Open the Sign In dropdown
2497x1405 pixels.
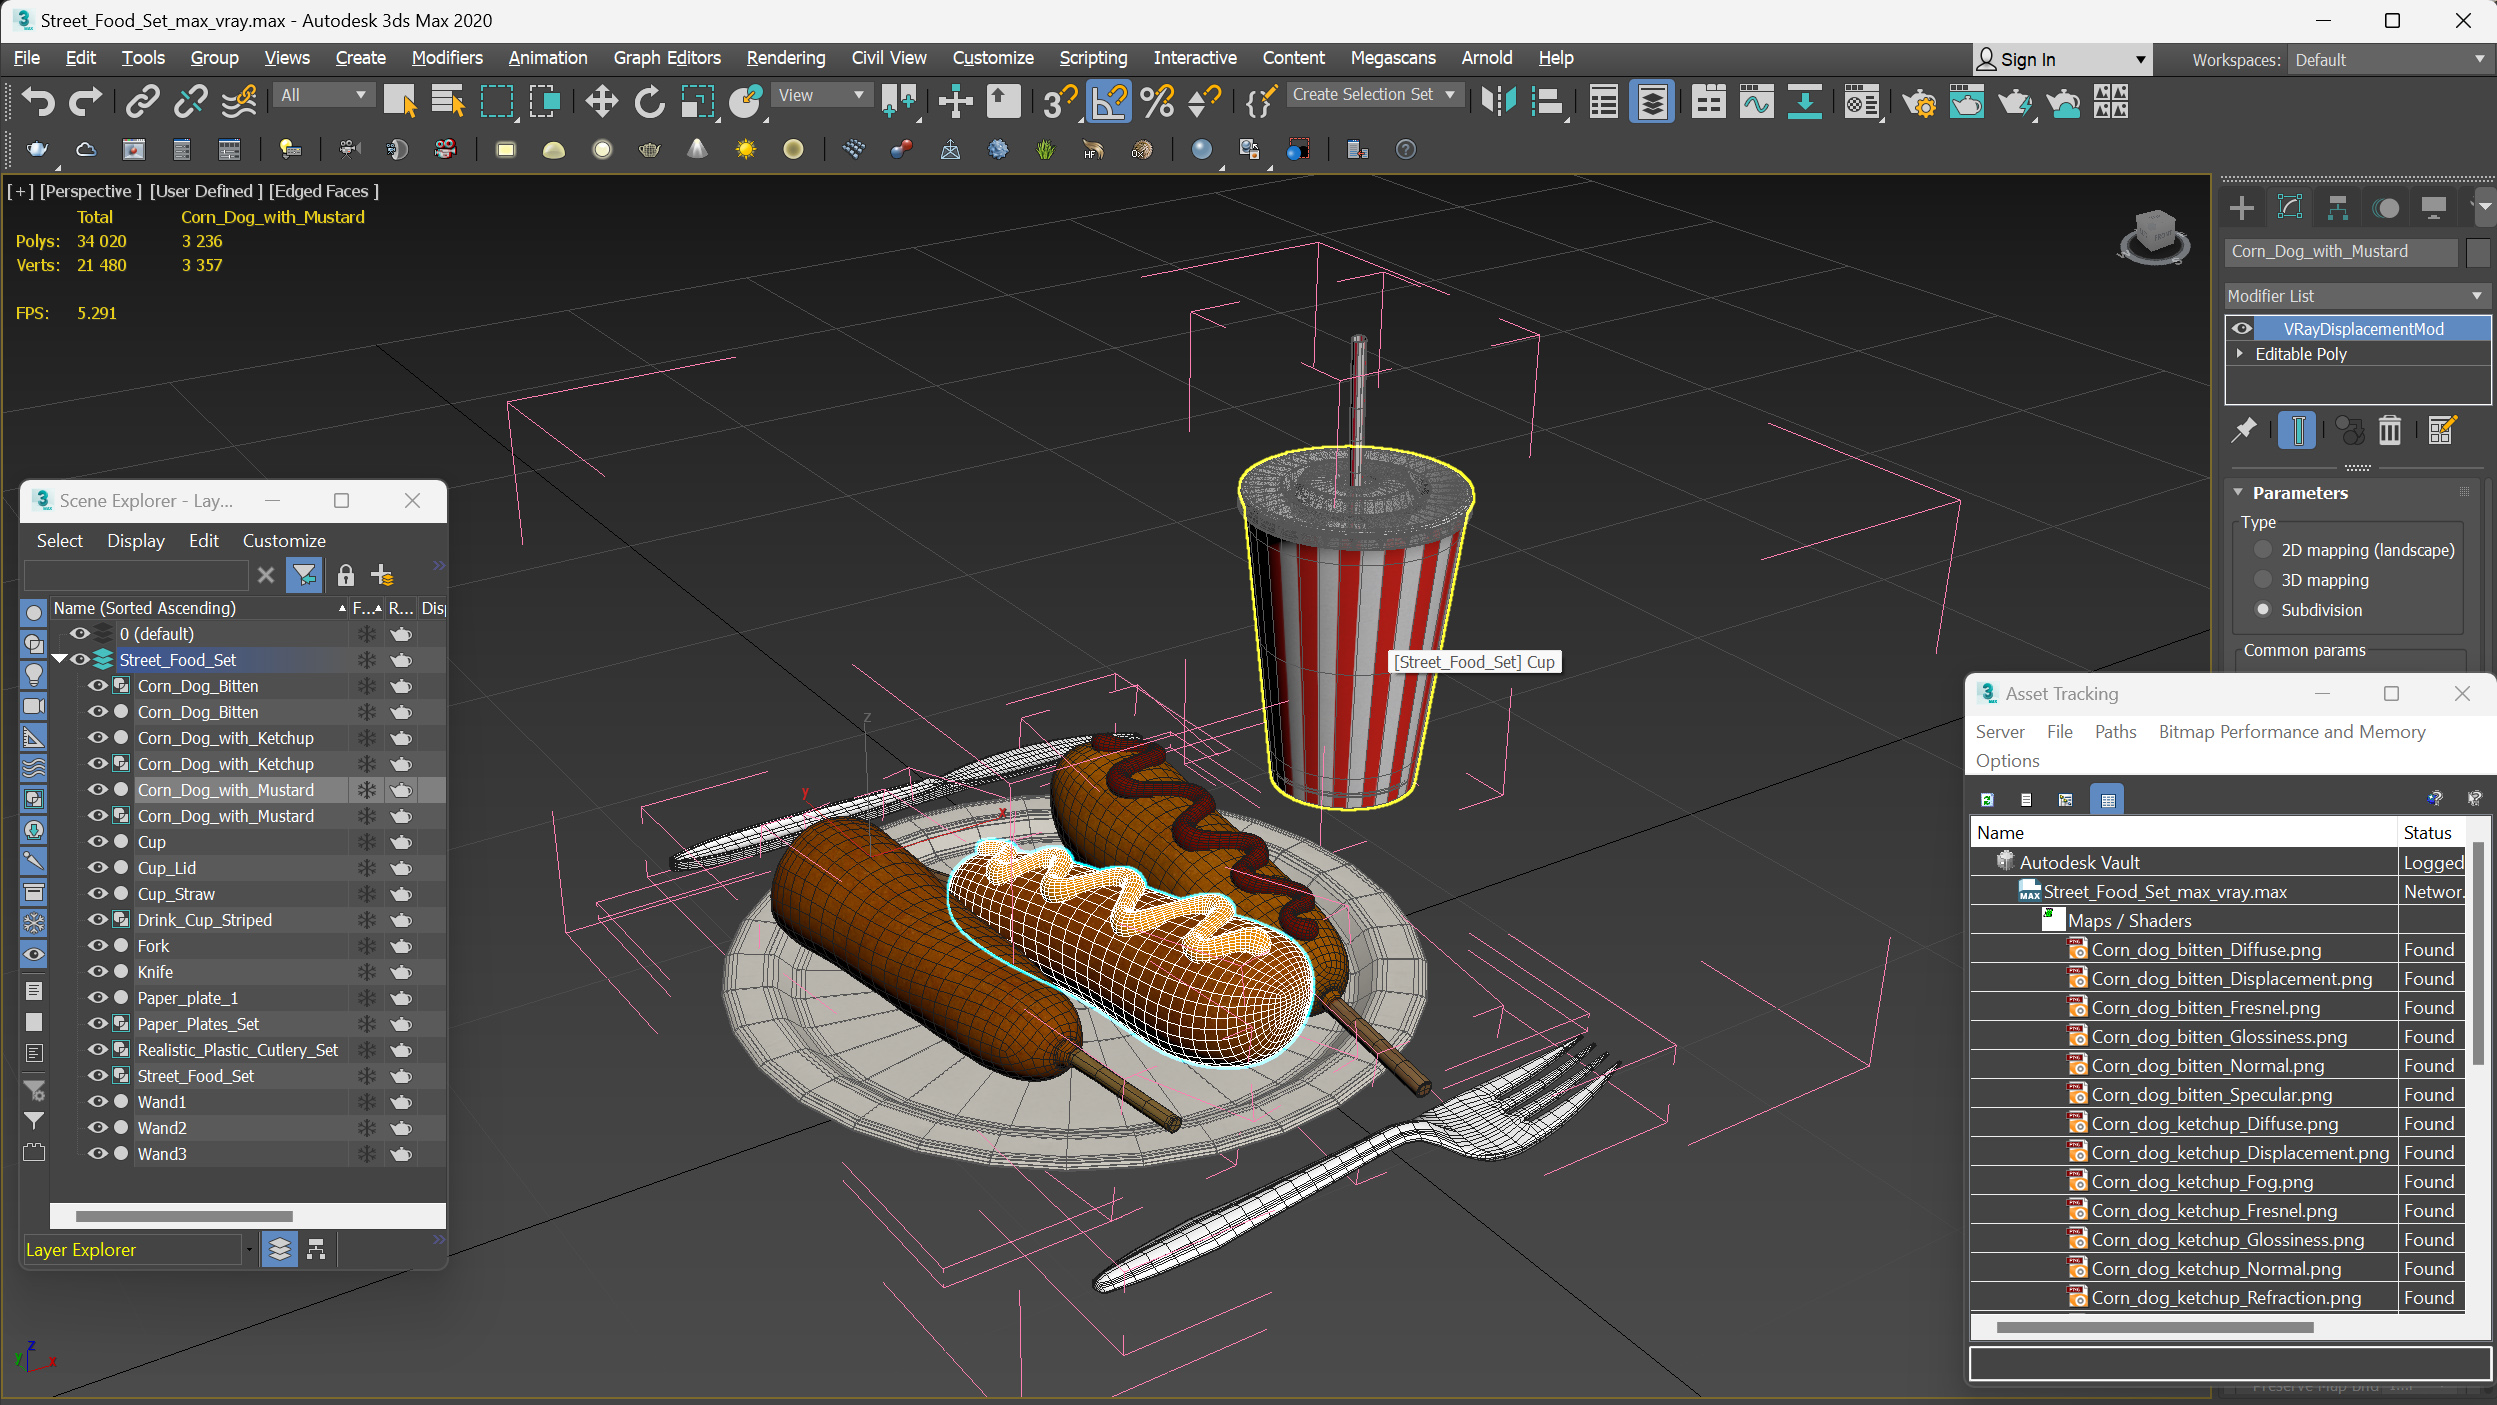tap(2061, 60)
